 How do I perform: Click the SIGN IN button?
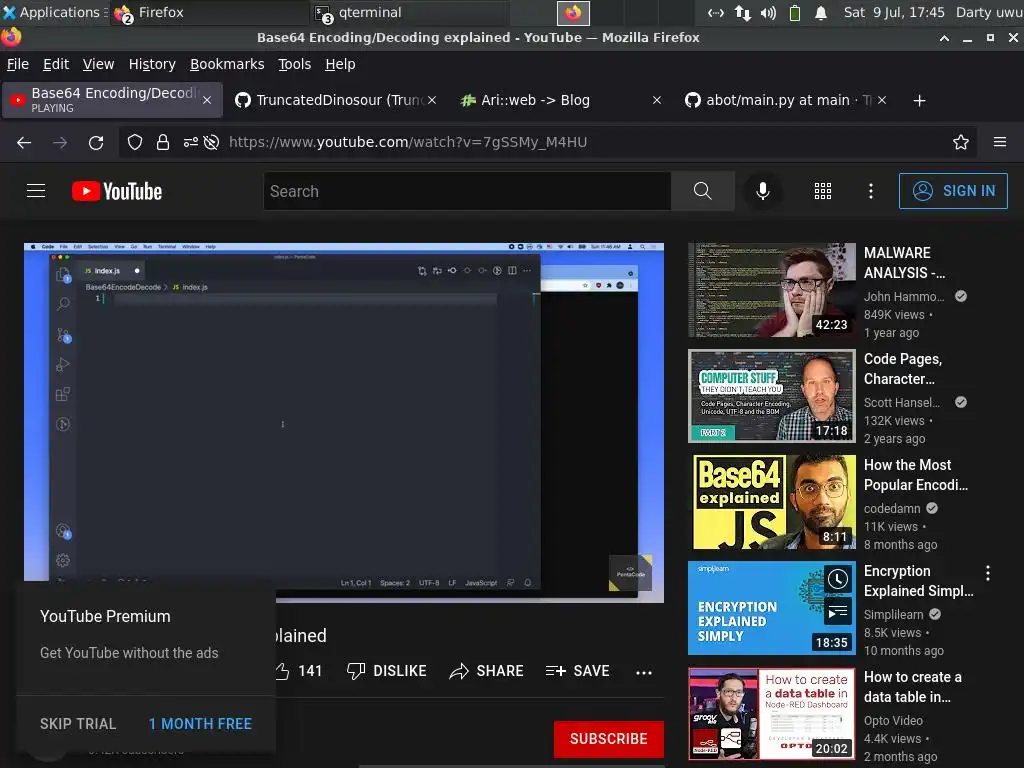tap(953, 191)
